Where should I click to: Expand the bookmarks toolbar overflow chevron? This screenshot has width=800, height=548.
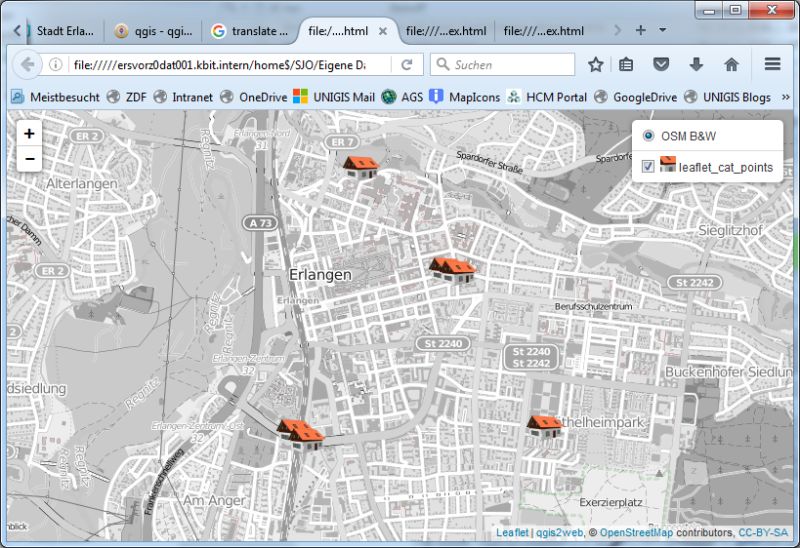785,97
